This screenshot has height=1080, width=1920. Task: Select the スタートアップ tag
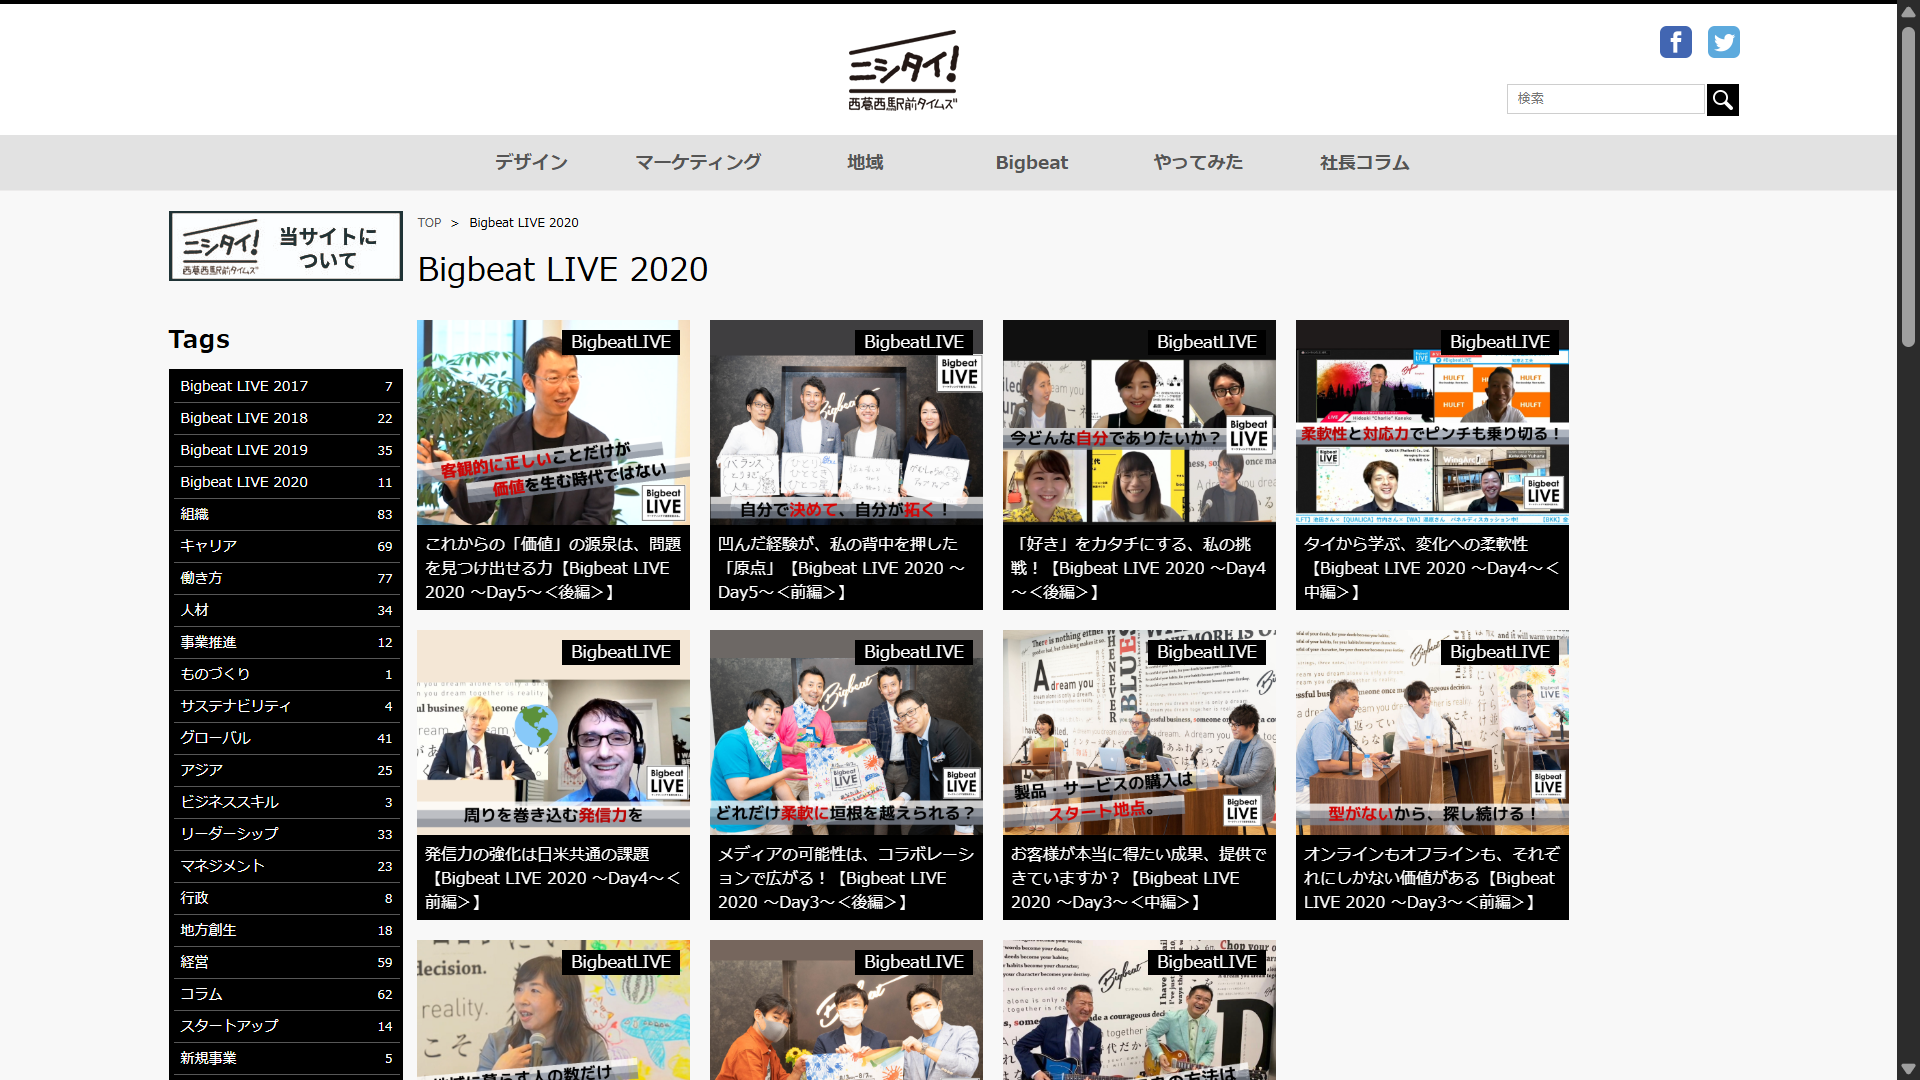286,1026
